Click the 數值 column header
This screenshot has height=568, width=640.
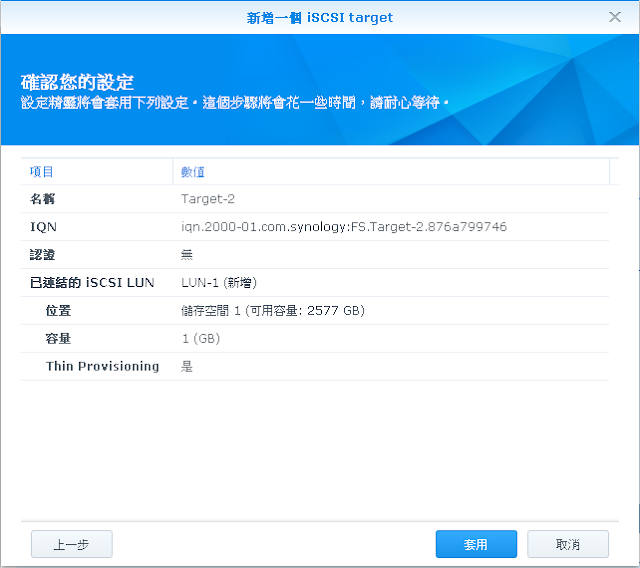[193, 172]
